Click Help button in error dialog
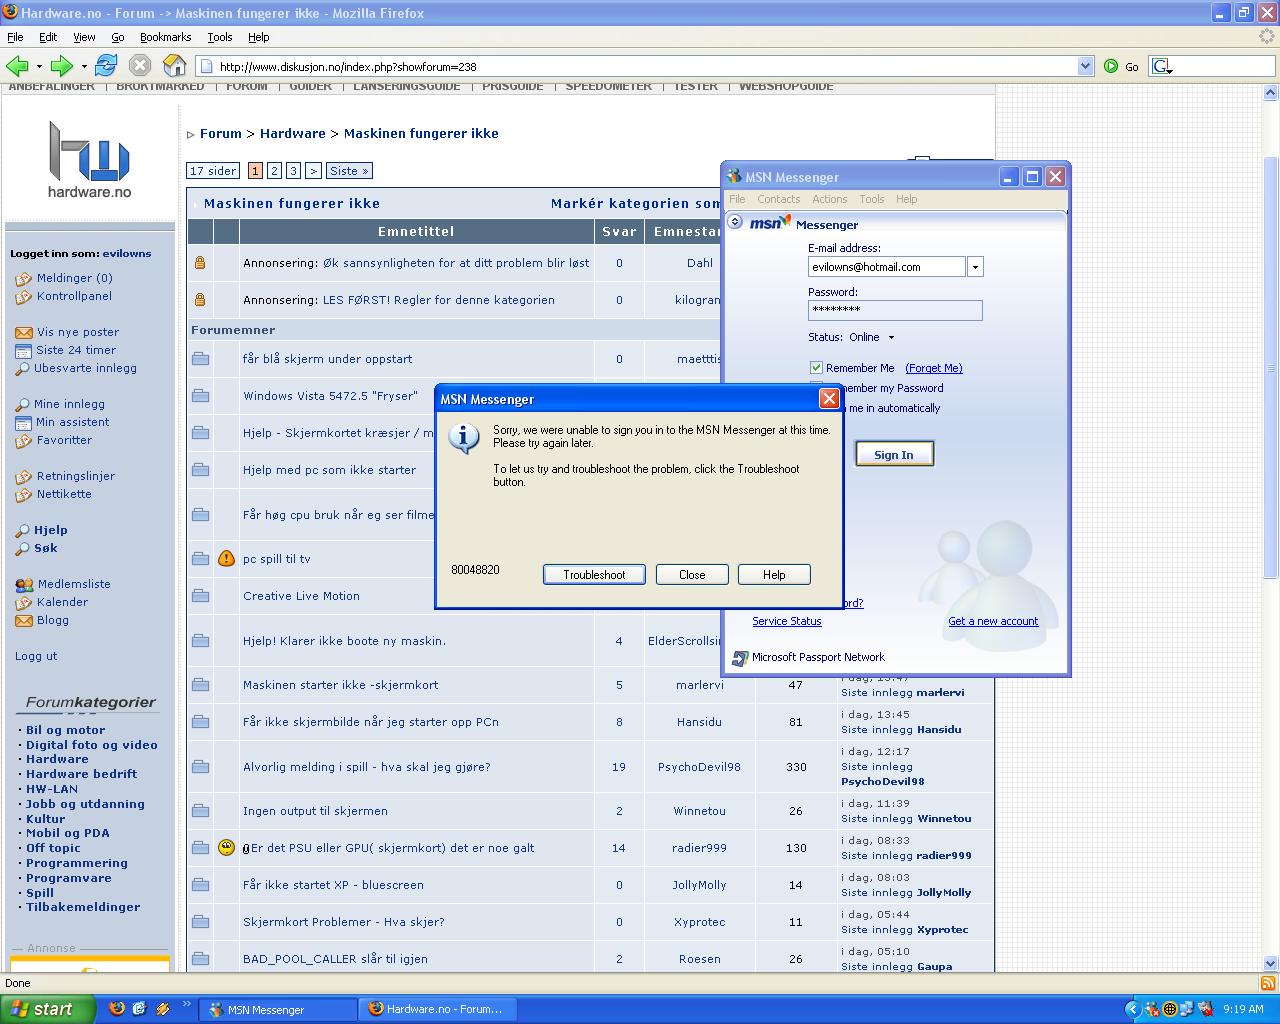1280x1024 pixels. tap(774, 575)
